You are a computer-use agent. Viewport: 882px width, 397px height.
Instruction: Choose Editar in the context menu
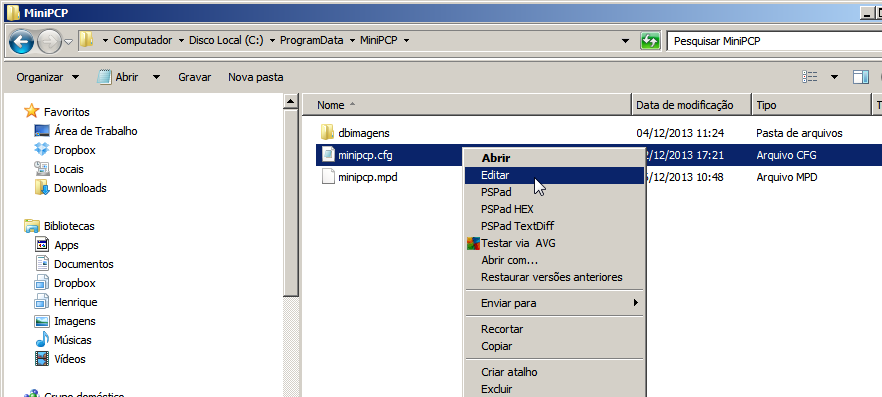[554, 175]
